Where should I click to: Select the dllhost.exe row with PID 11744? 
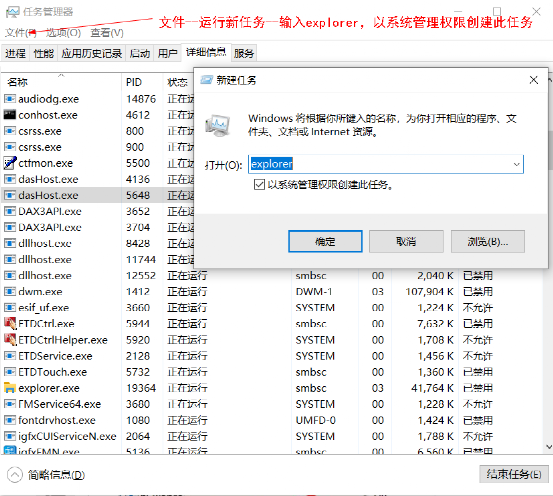click(x=98, y=259)
